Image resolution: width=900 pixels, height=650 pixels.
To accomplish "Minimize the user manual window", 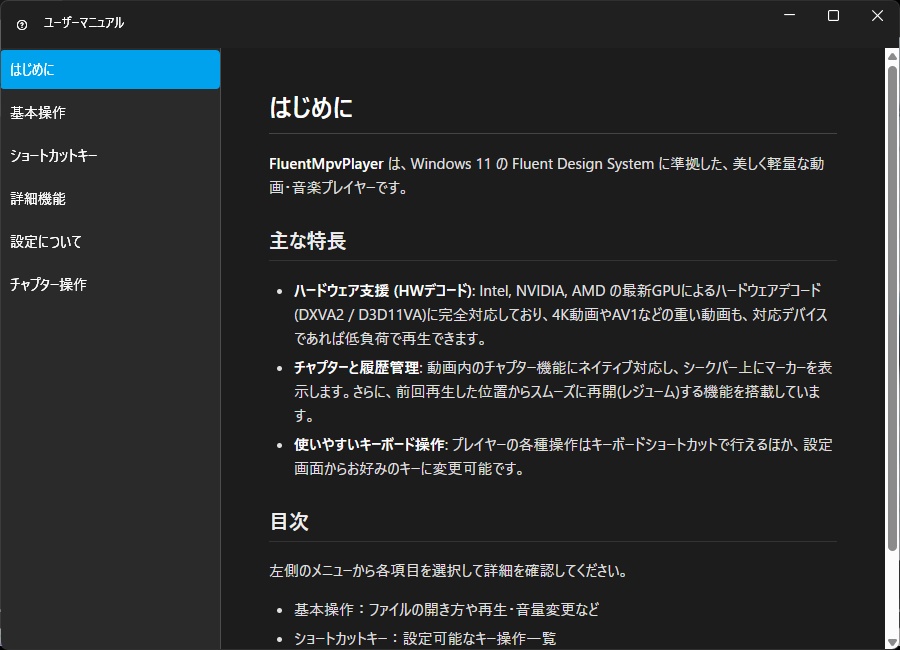I will (790, 16).
